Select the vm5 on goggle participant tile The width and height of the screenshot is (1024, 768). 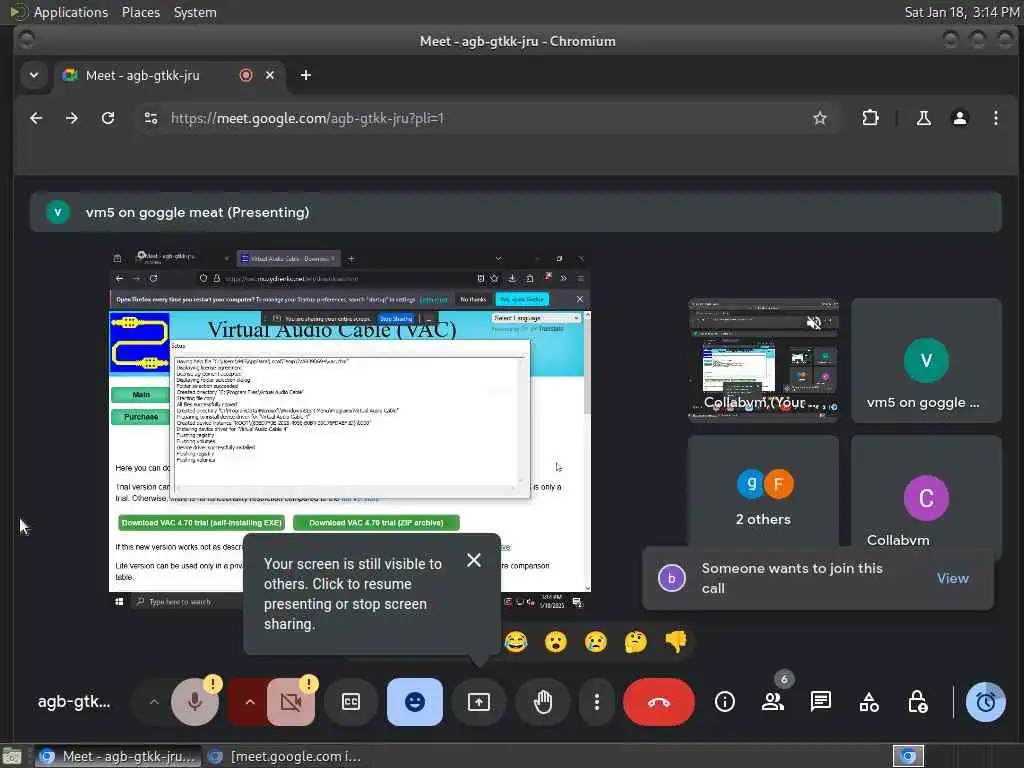pos(926,360)
